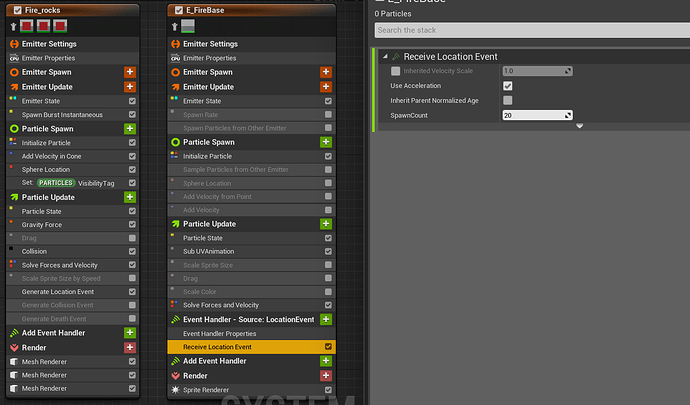This screenshot has height=405, width=690.
Task: Select Sub UVAnimation module
Action: 251,251
